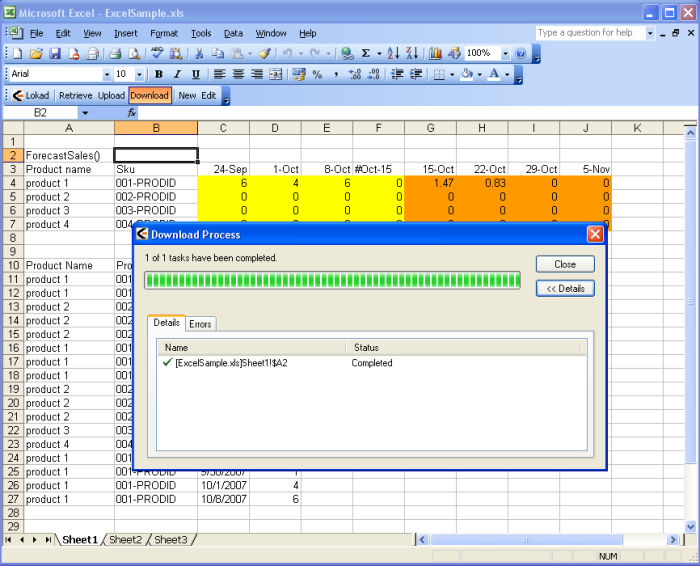
Task: Click Decrease Decimal icon
Action: tap(374, 75)
